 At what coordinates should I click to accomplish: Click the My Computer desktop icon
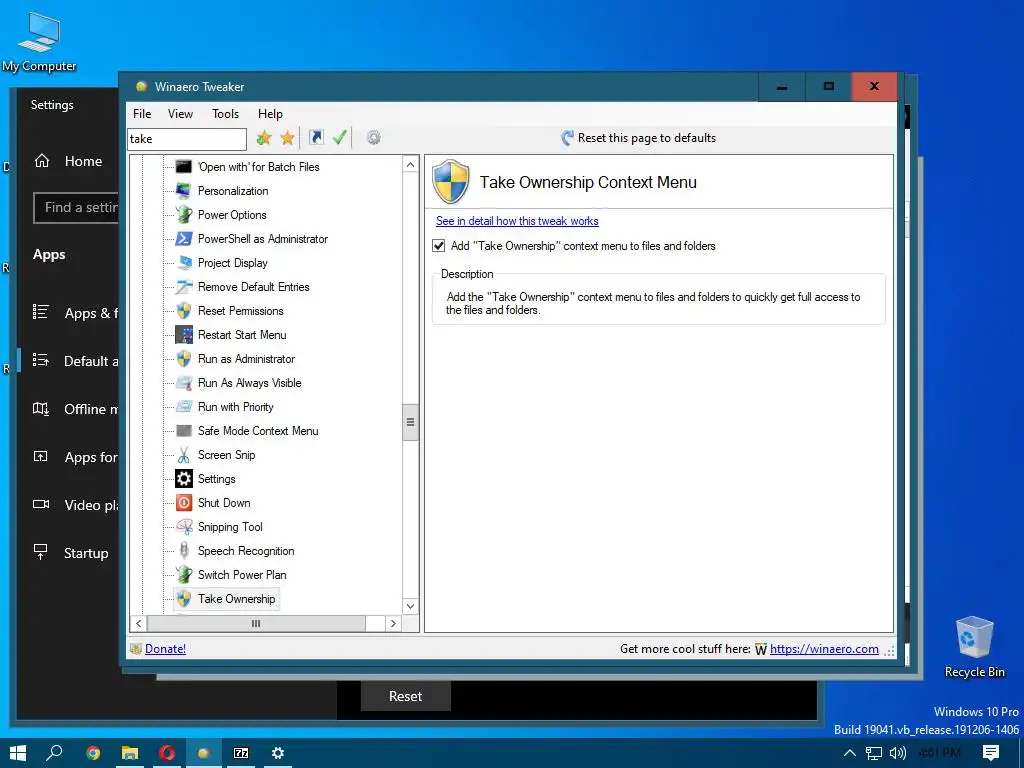(x=39, y=42)
